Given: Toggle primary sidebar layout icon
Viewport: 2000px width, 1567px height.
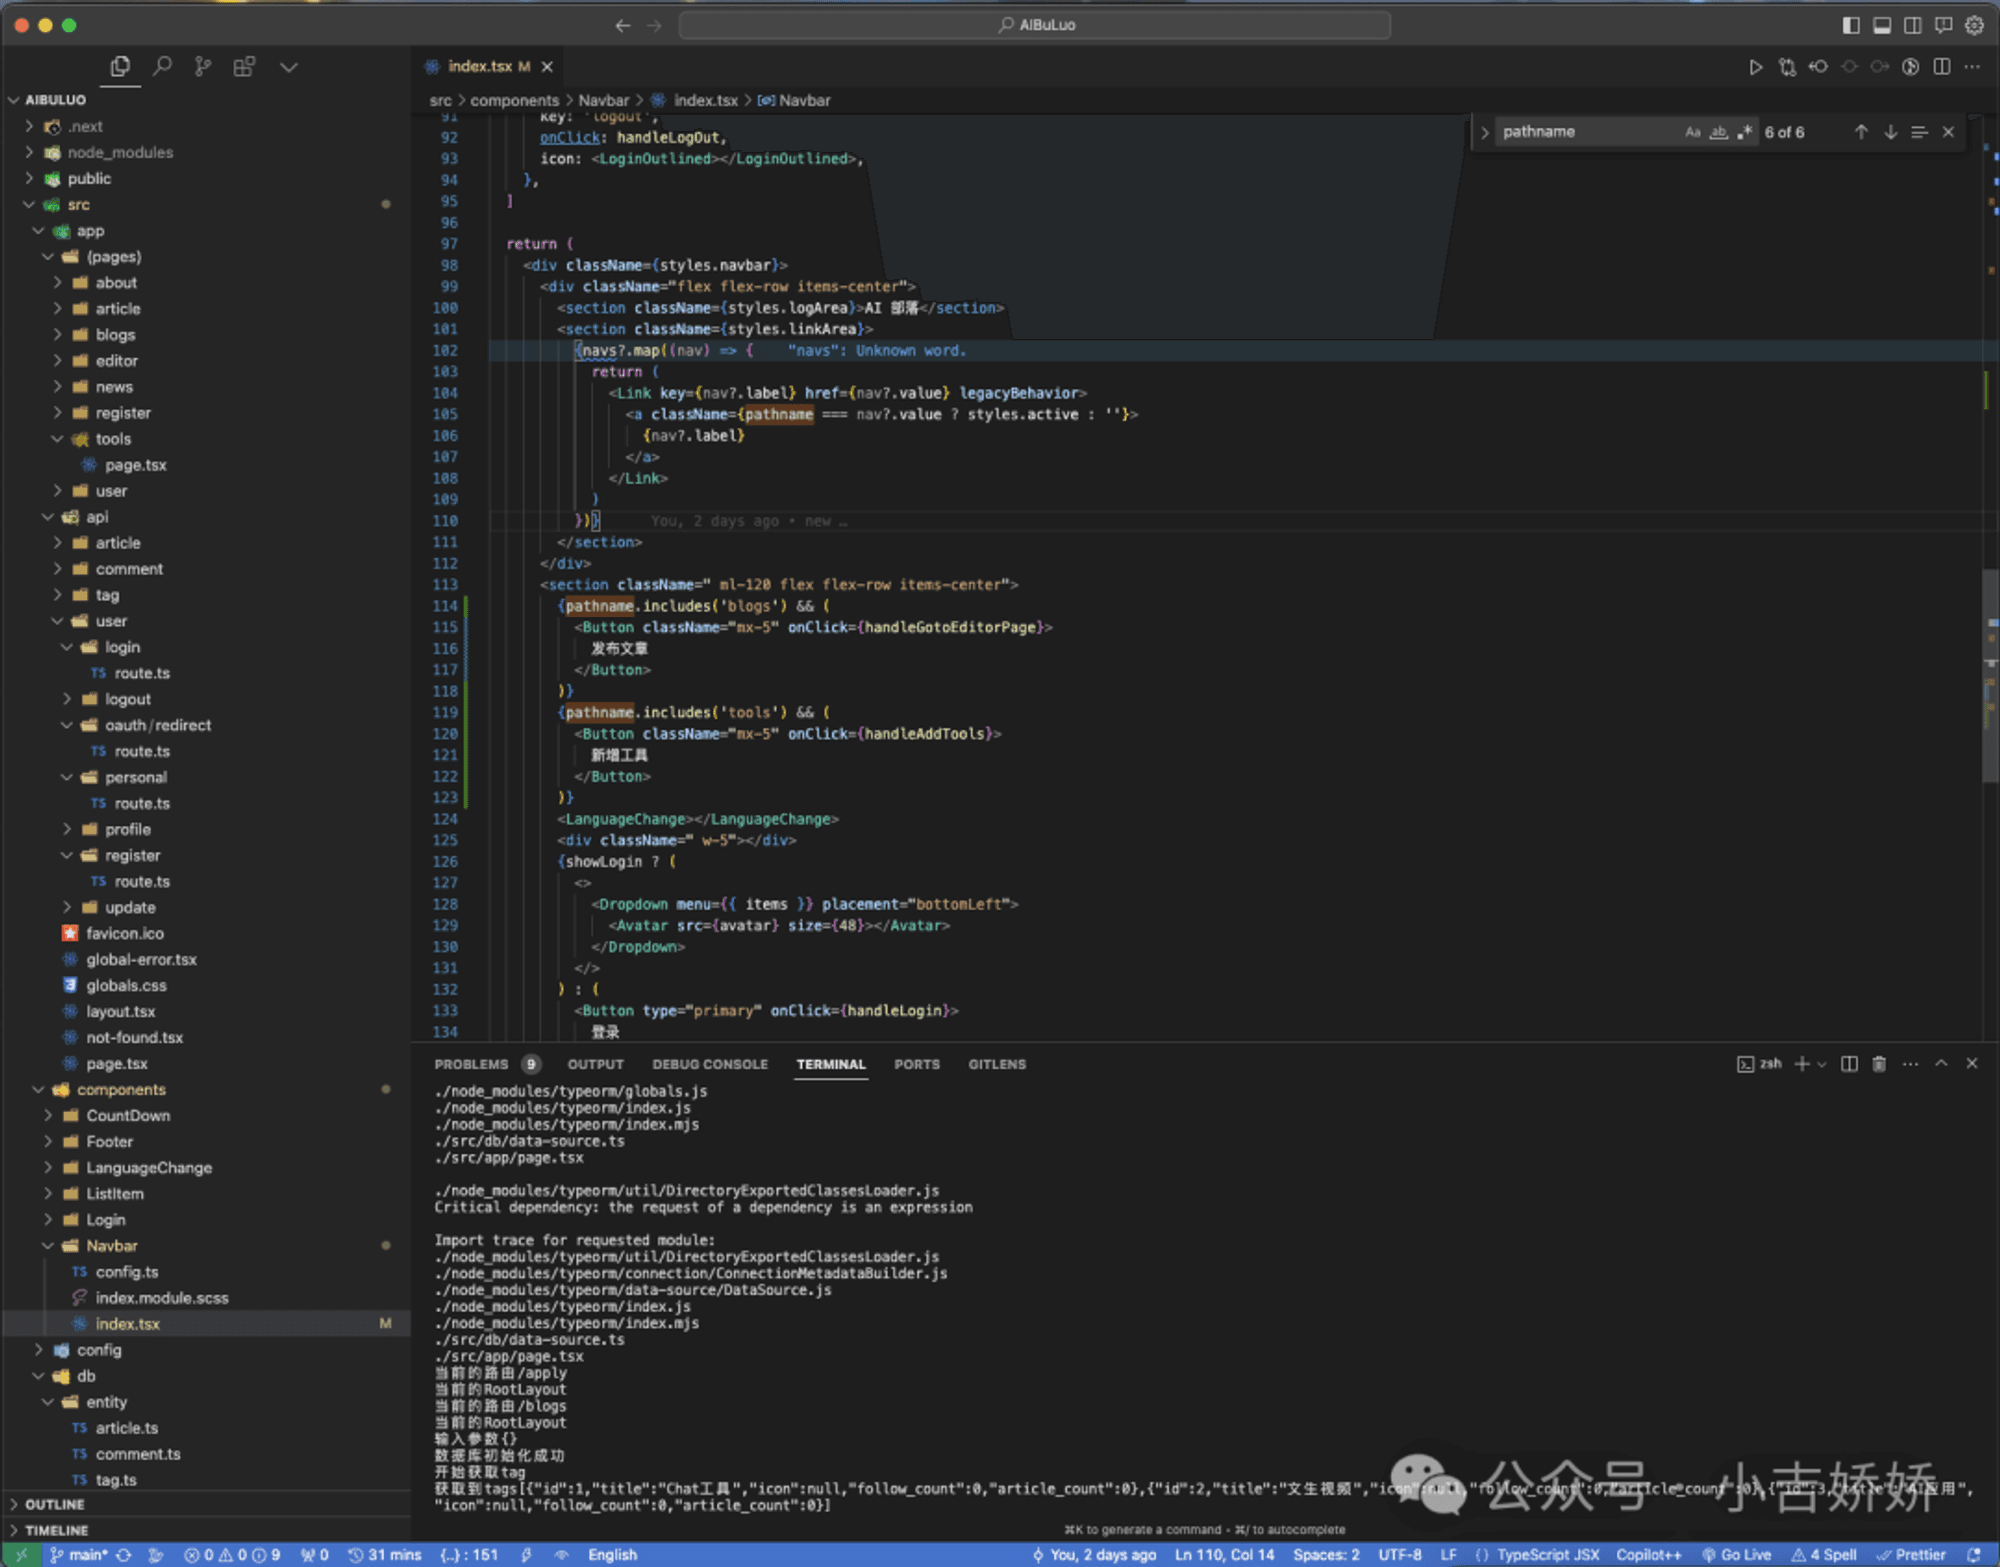Looking at the screenshot, I should (x=1851, y=25).
